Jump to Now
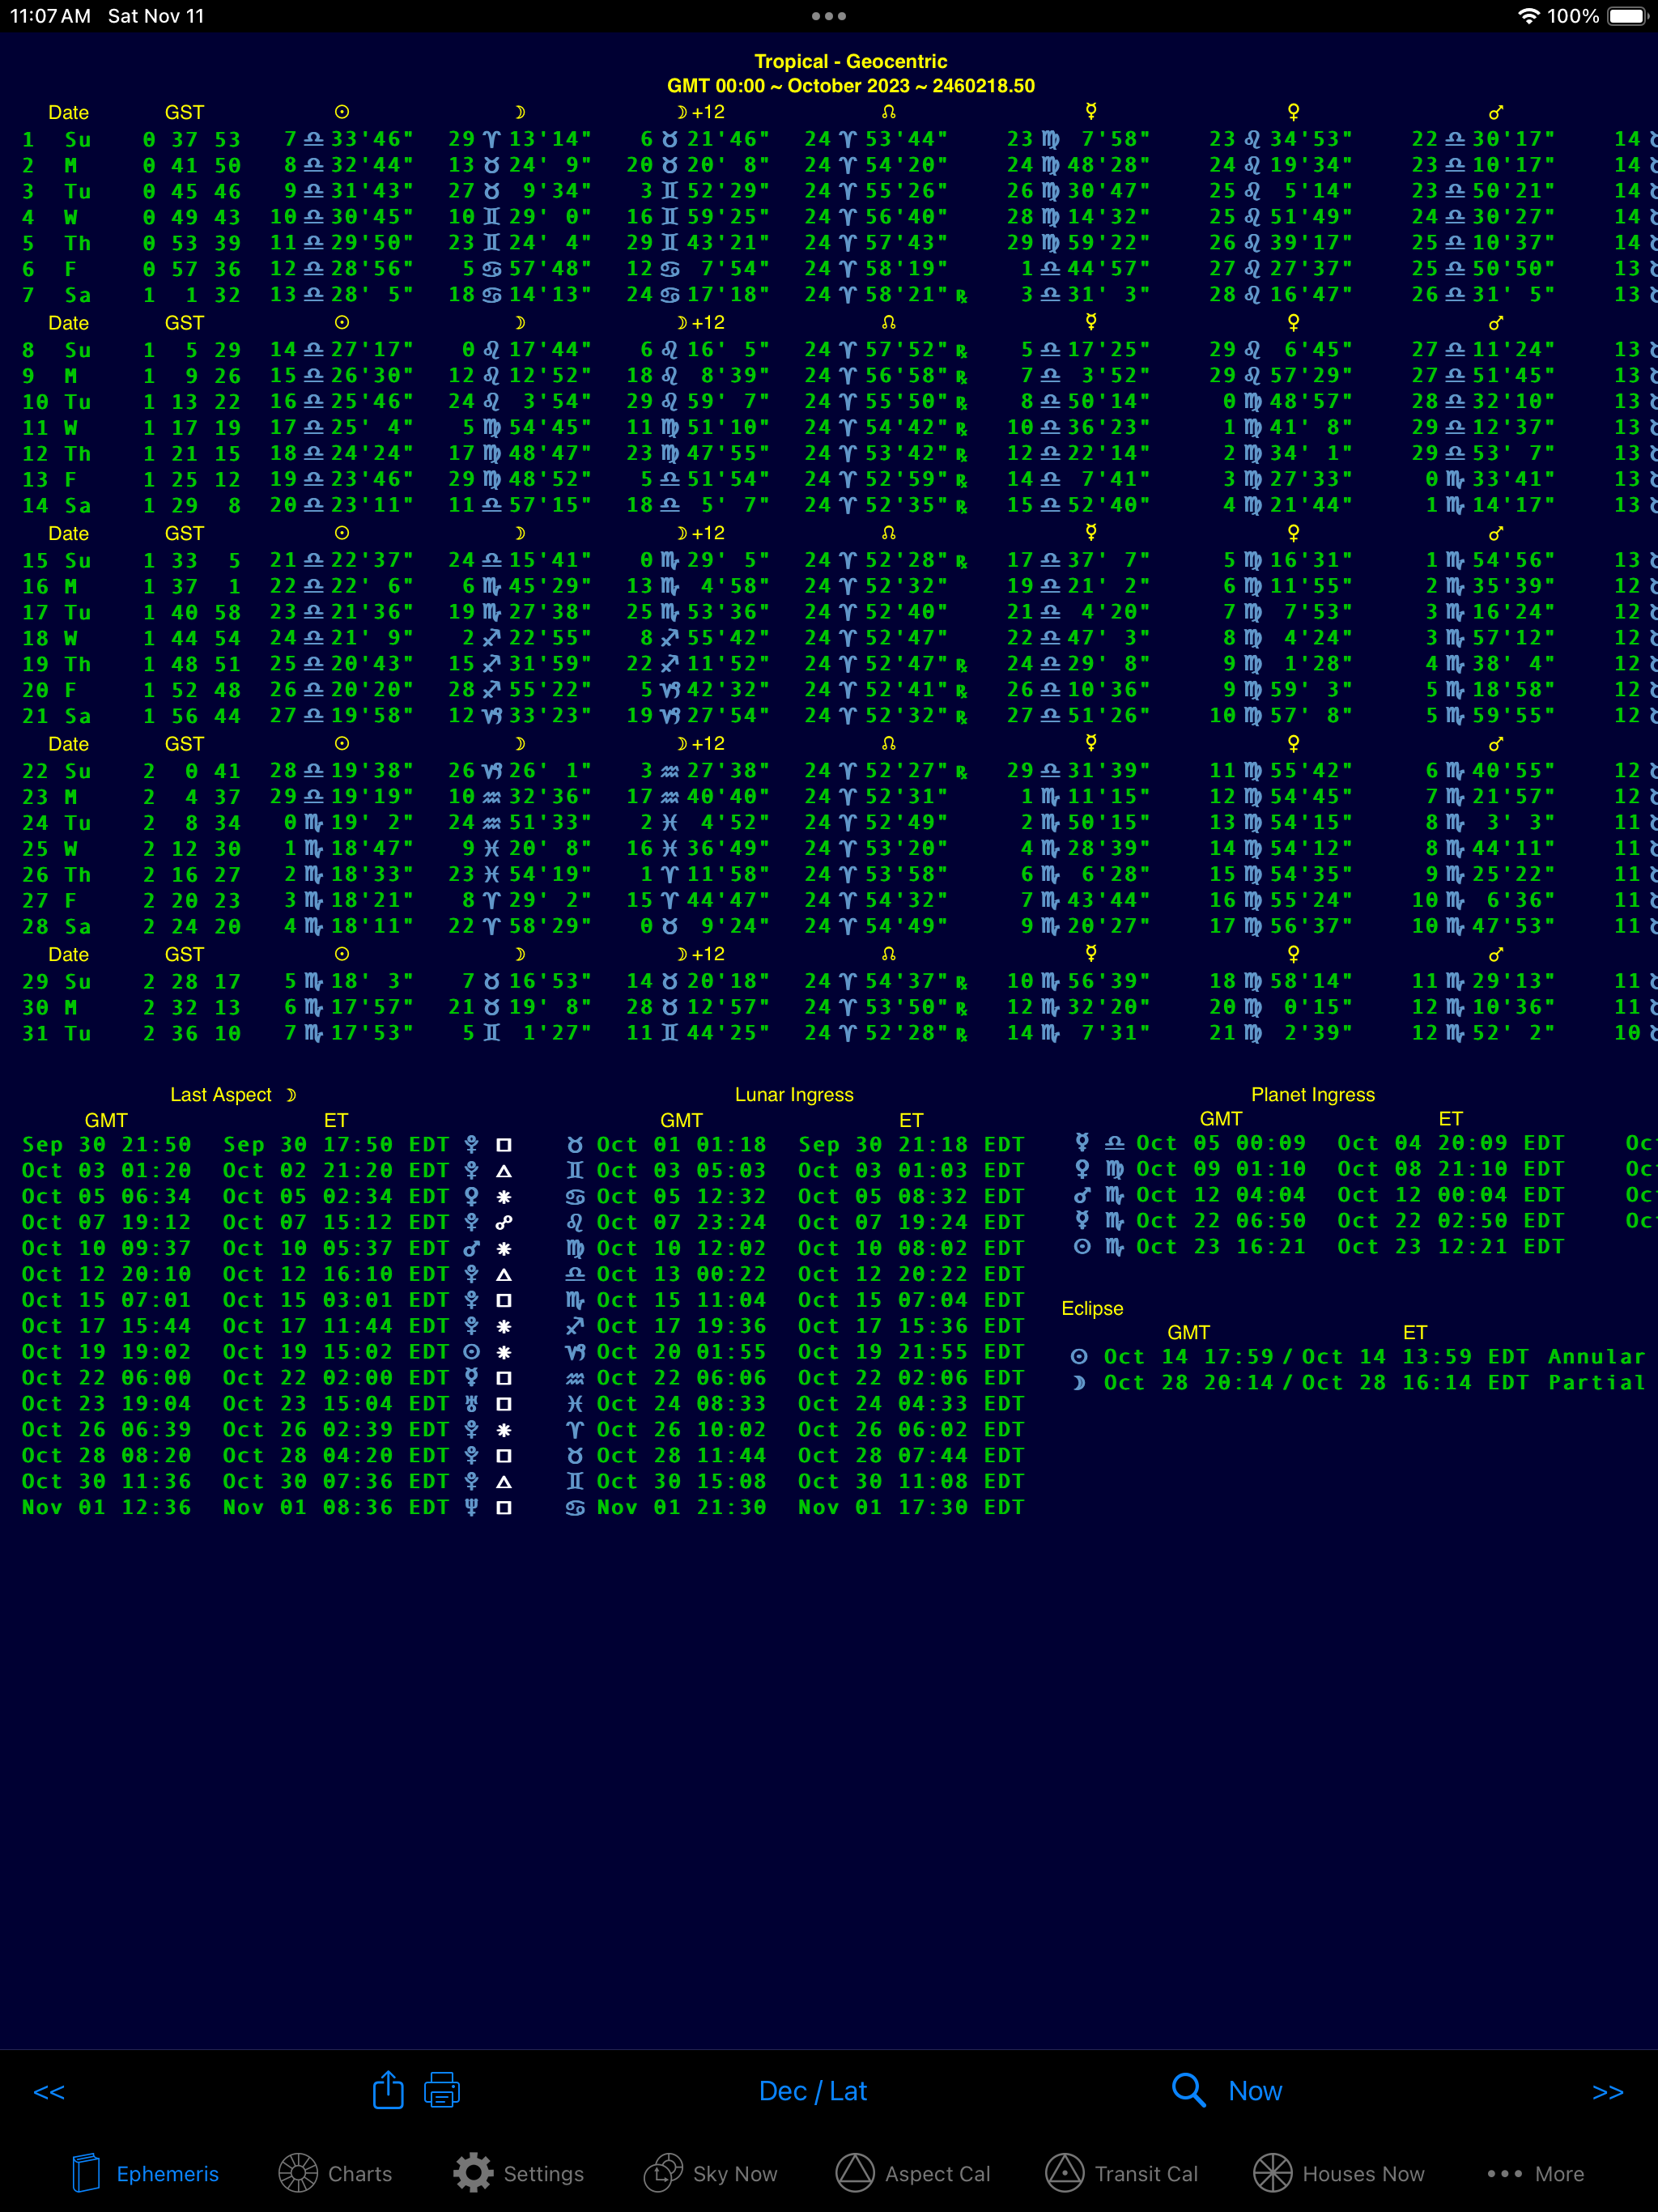The height and width of the screenshot is (2212, 1658). click(x=1255, y=2091)
